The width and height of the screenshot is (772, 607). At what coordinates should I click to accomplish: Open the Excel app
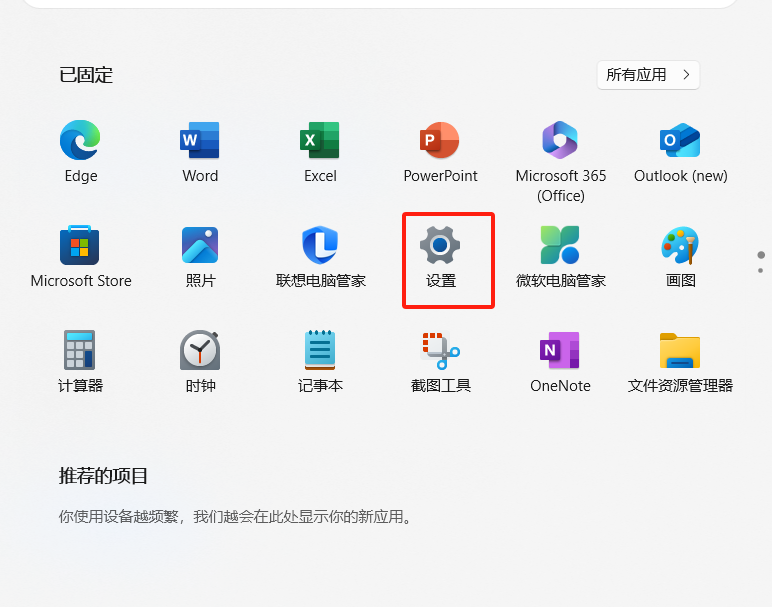[x=320, y=152]
